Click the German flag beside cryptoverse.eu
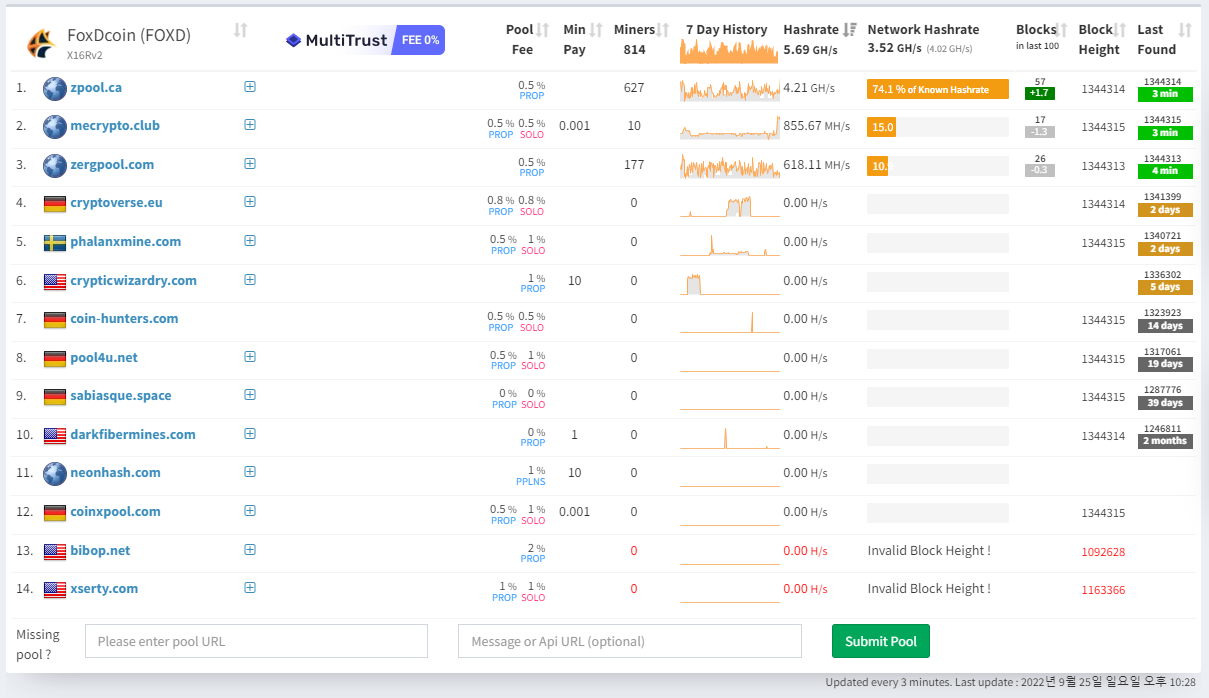The image size is (1209, 698). (x=55, y=204)
